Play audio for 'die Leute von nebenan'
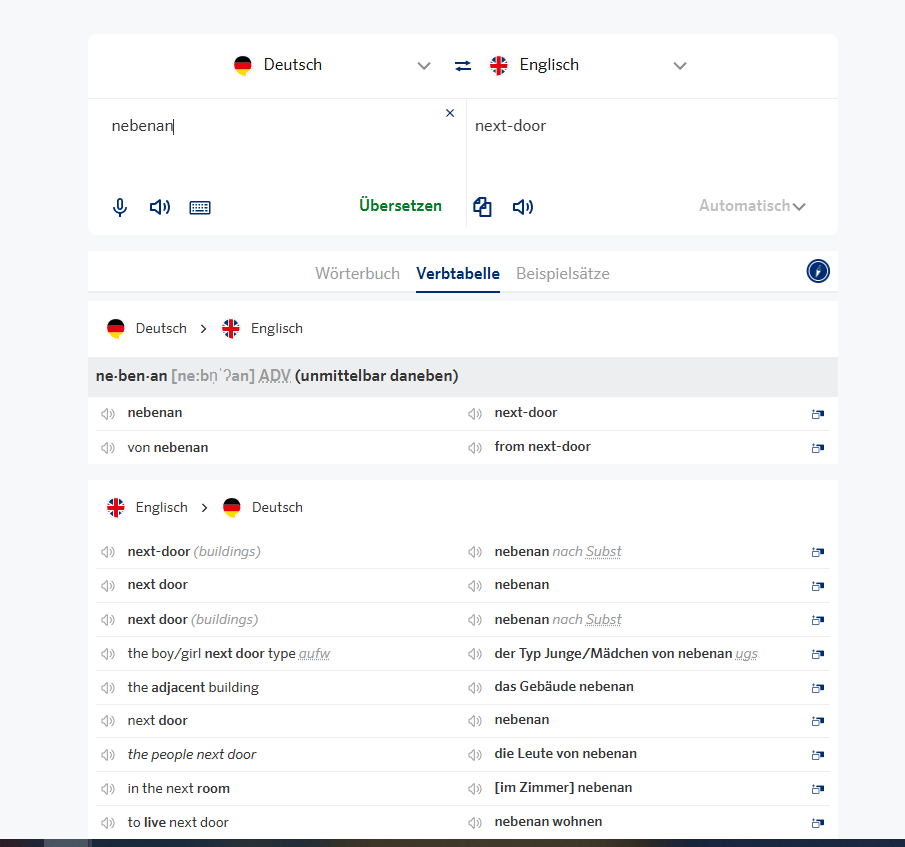Viewport: 905px width, 847px height. [x=475, y=755]
